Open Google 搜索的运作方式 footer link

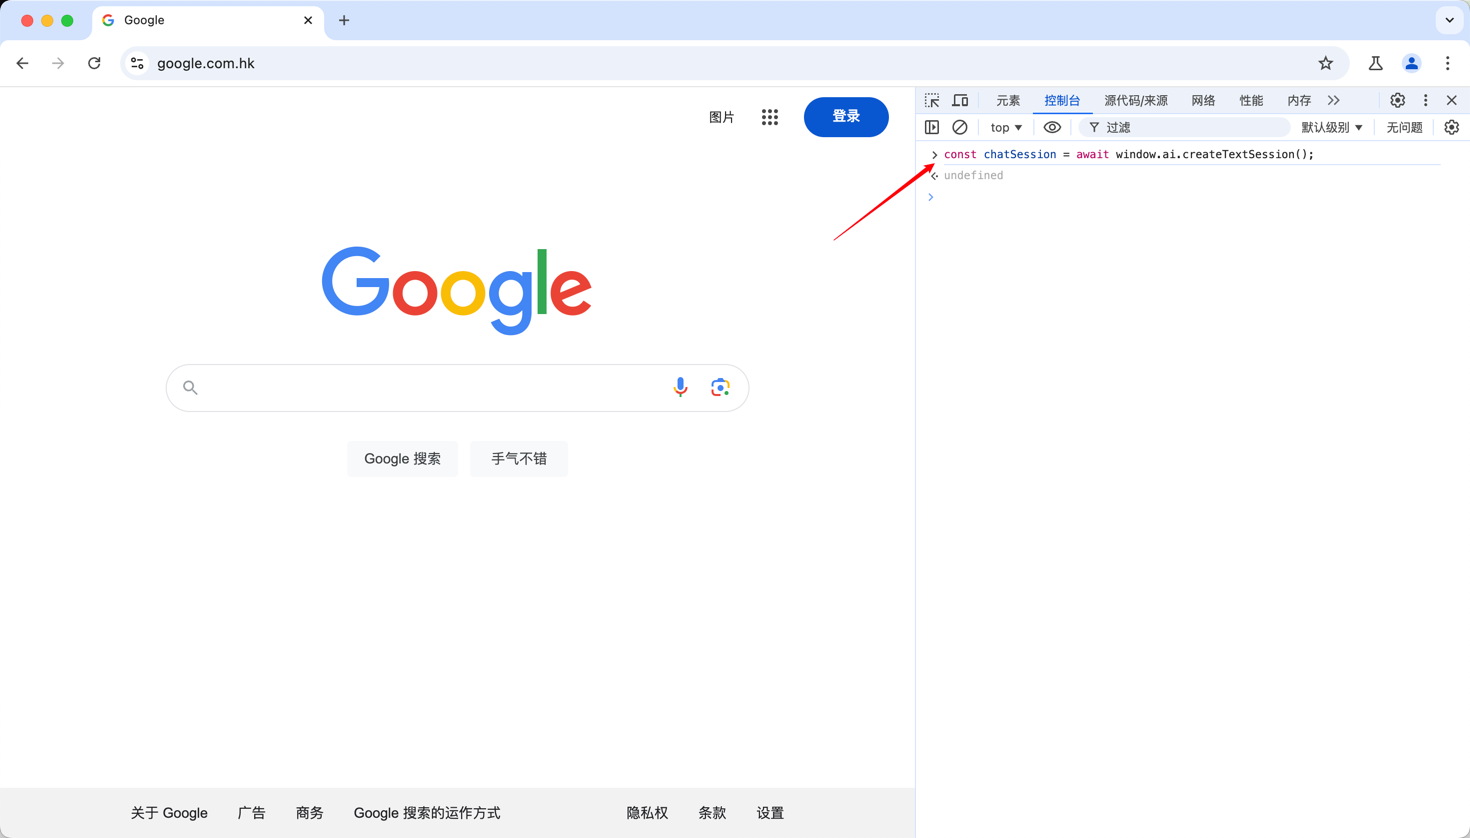click(427, 813)
